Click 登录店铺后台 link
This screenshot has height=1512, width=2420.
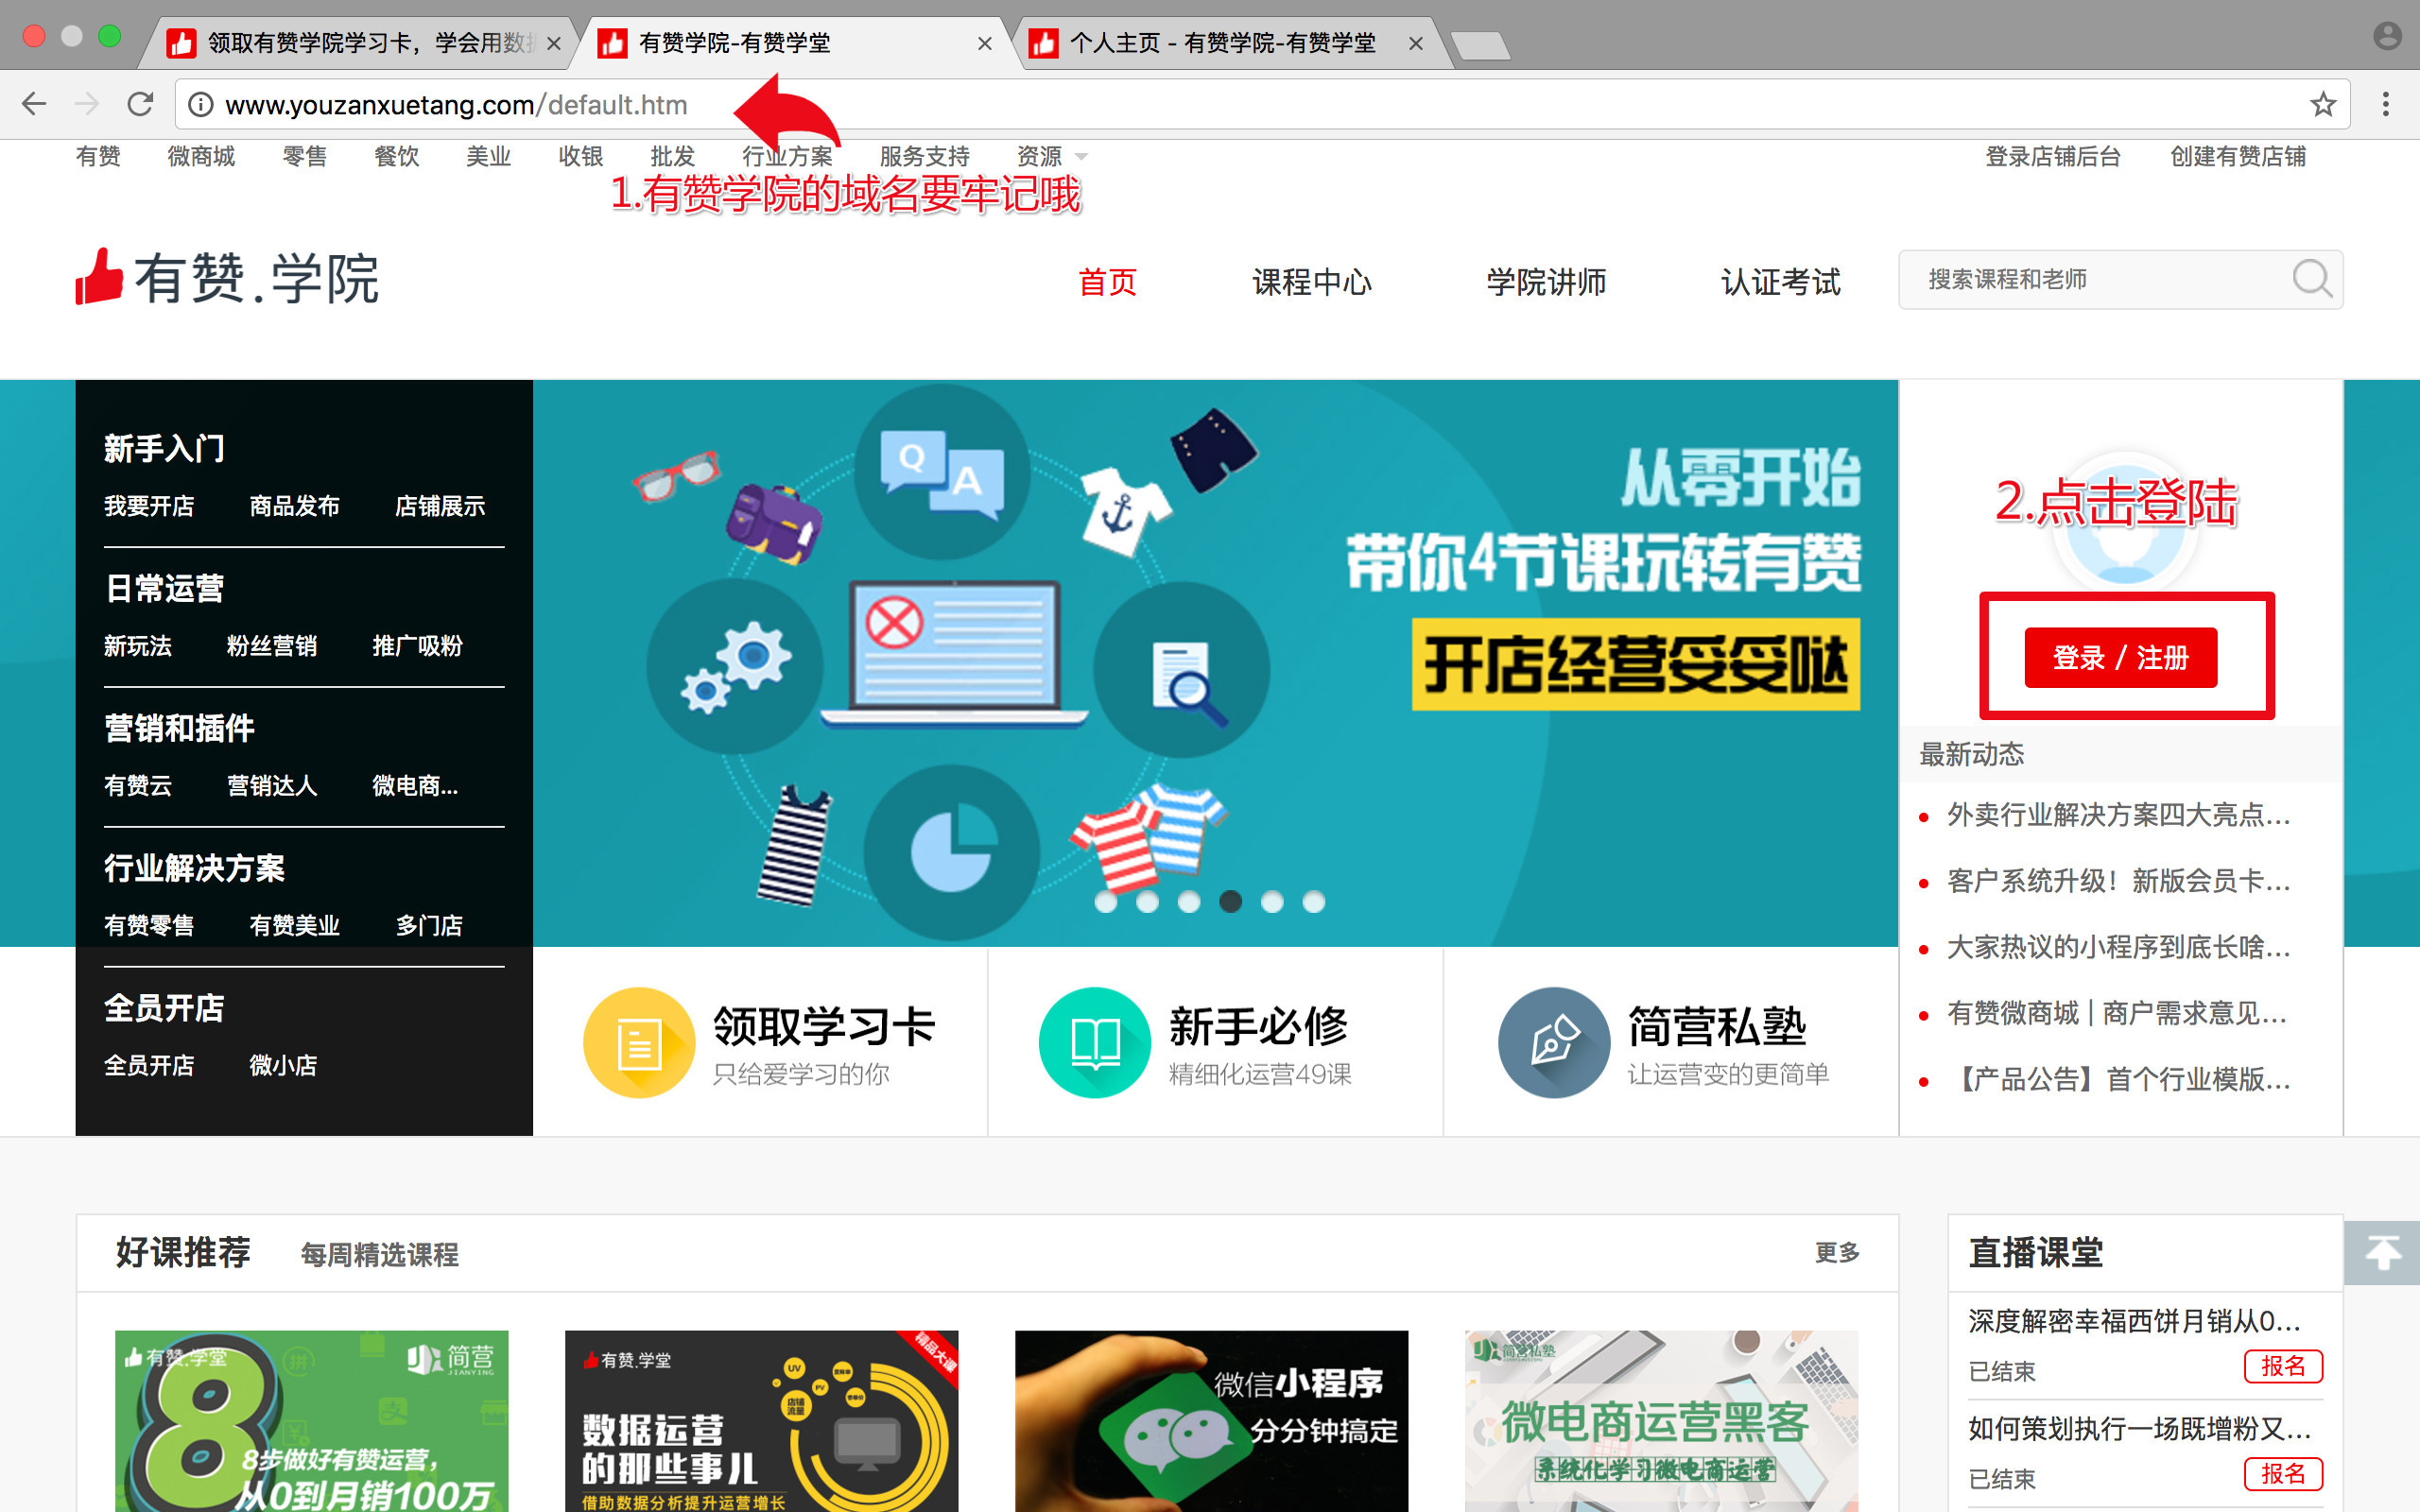[2052, 157]
